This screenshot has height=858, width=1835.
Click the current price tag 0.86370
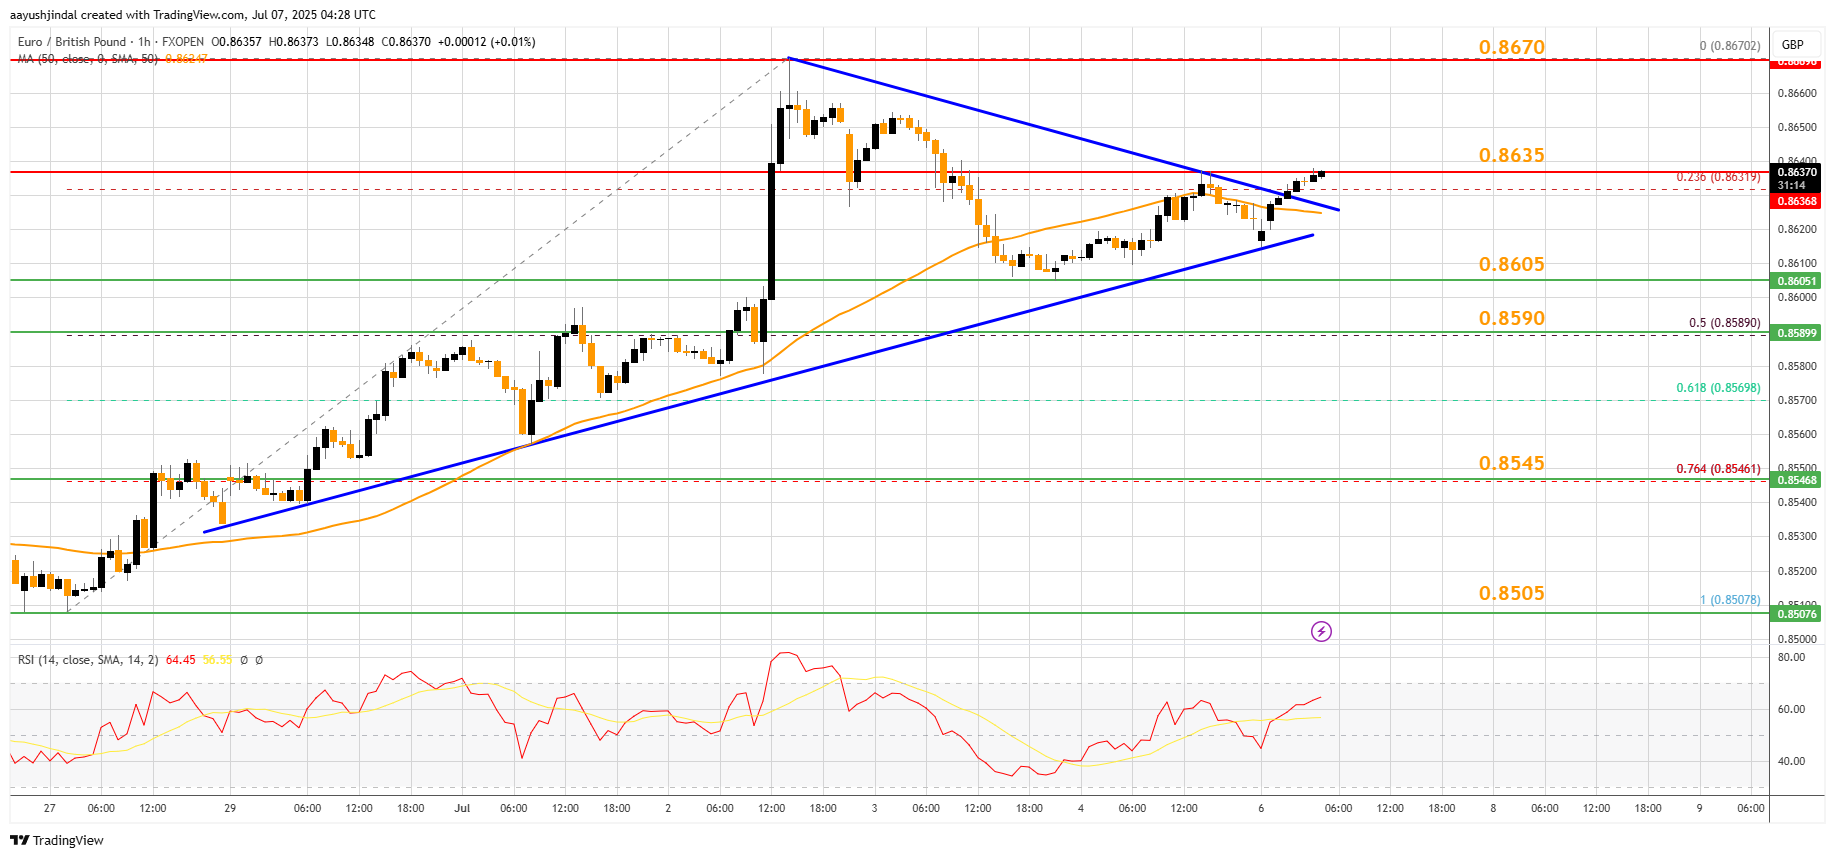click(1796, 172)
